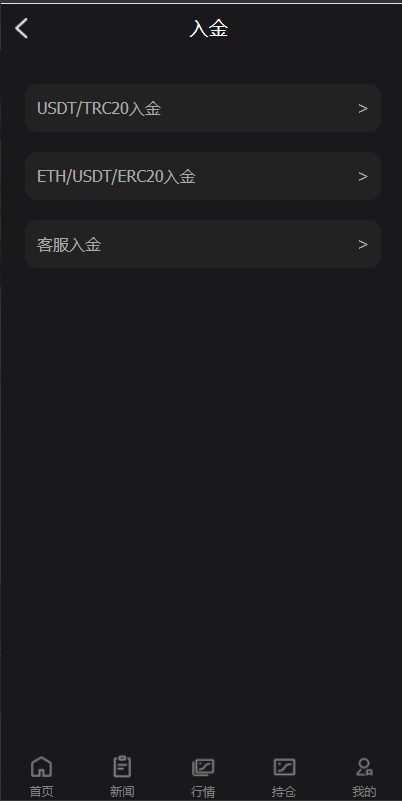
Task: Go back using the top-left arrow
Action: tap(21, 28)
